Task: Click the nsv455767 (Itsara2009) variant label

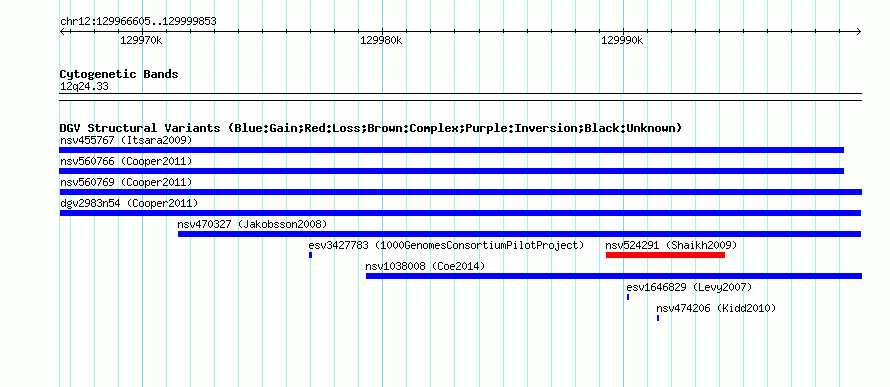Action: (x=126, y=140)
